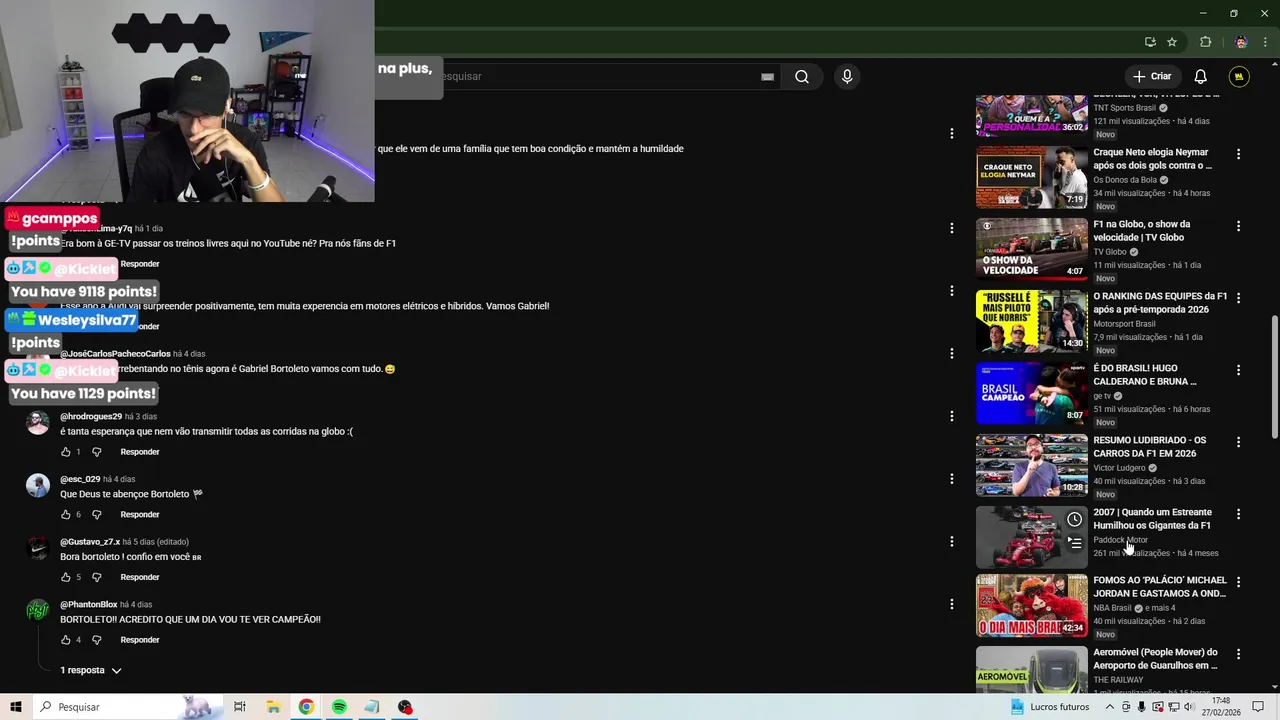Open on-screen keyboard icon in search box
The width and height of the screenshot is (1280, 720).
point(767,77)
